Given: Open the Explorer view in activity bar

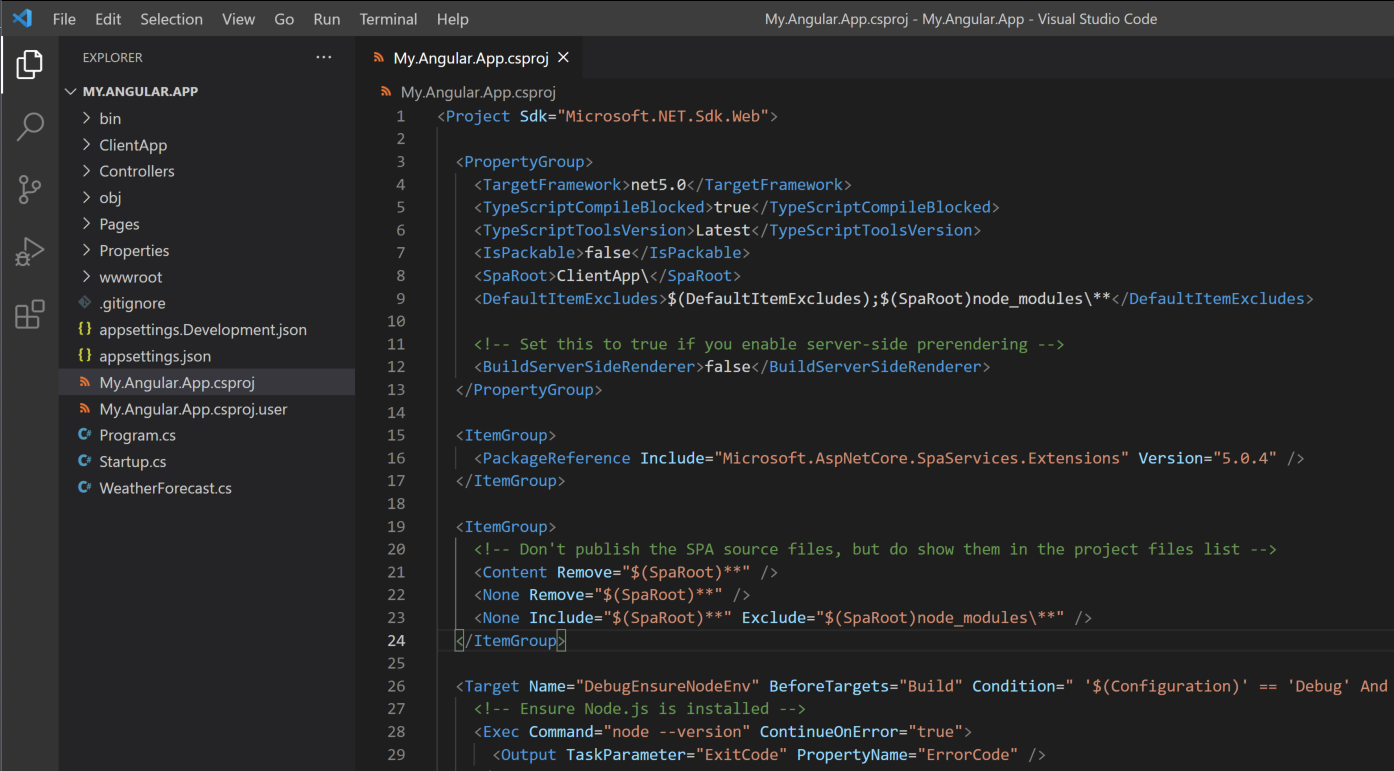Looking at the screenshot, I should coord(30,64).
